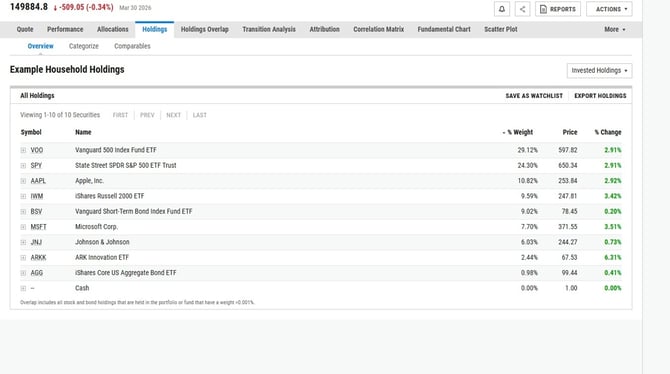Expand the VOO row plus icon
Viewport: 670px width, 374px height.
tap(23, 150)
